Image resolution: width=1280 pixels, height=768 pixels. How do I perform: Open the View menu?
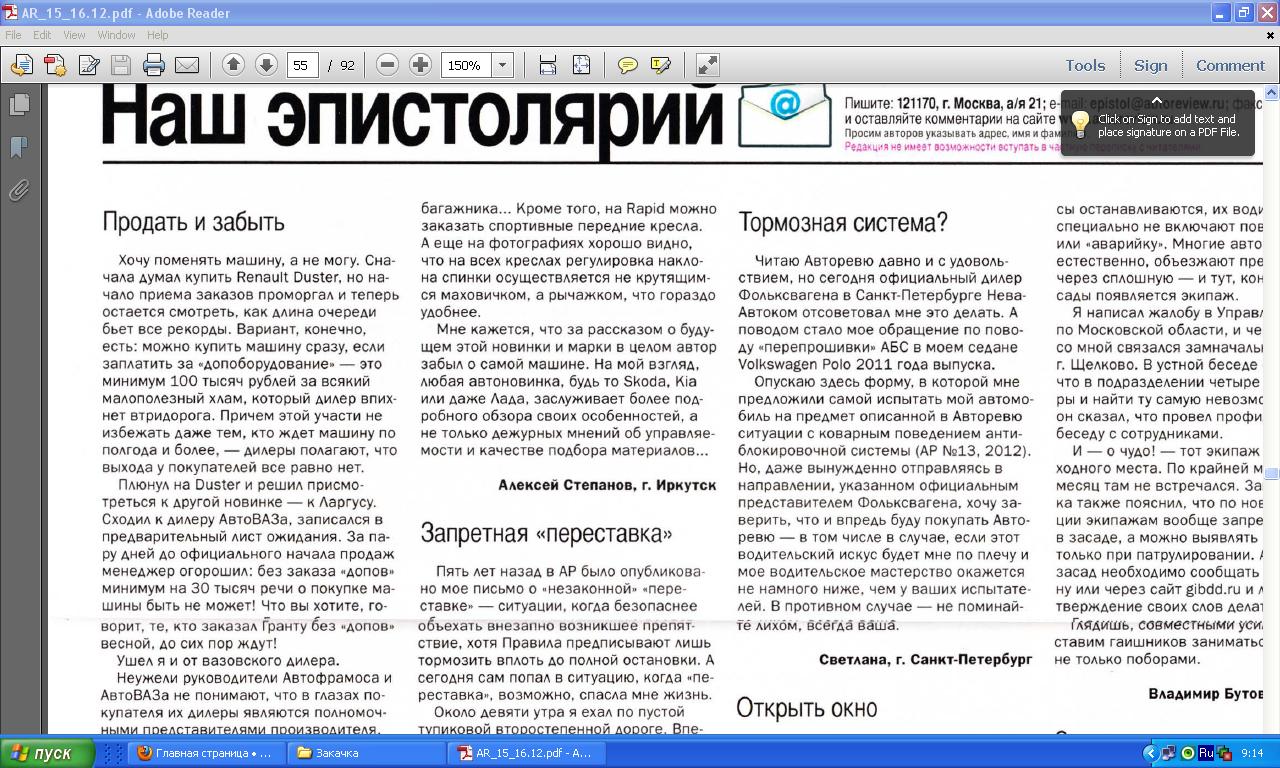[75, 35]
